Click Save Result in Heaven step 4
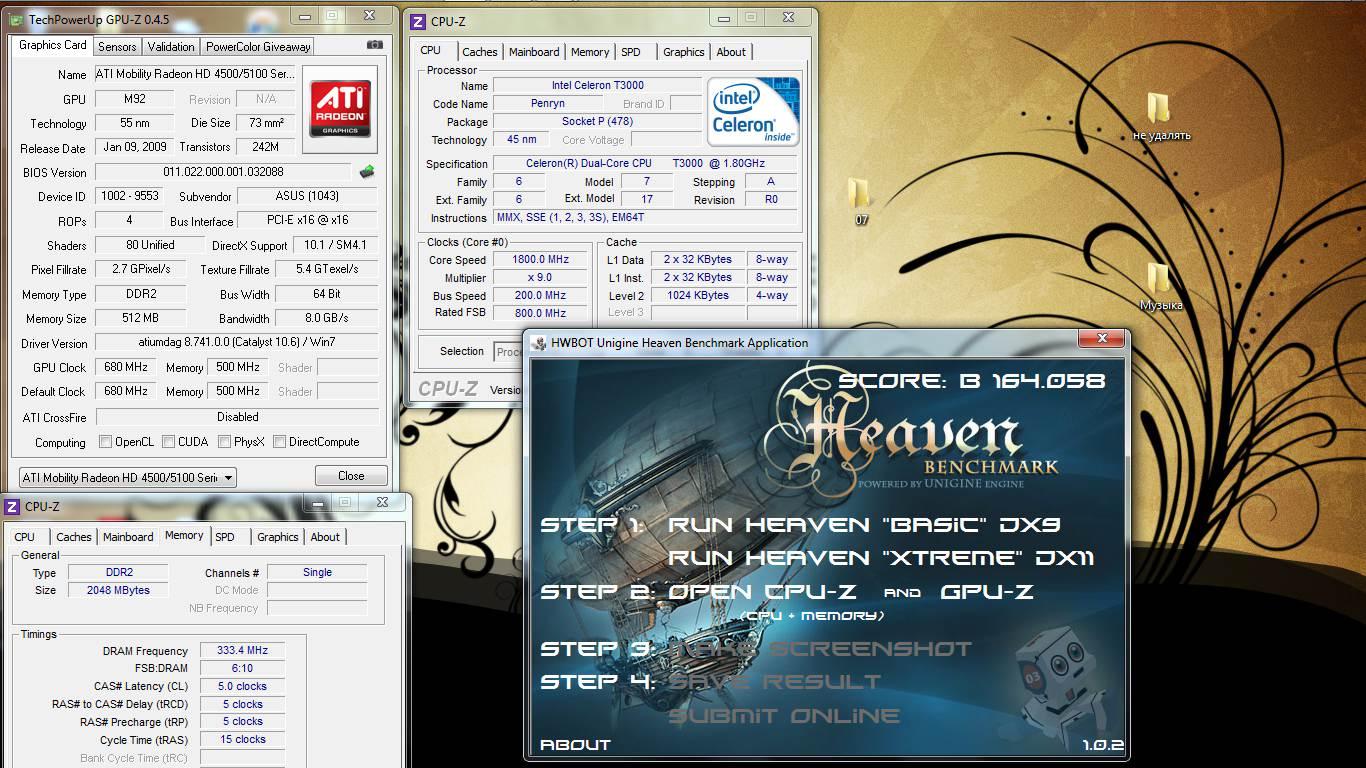This screenshot has height=768, width=1366. 775,682
